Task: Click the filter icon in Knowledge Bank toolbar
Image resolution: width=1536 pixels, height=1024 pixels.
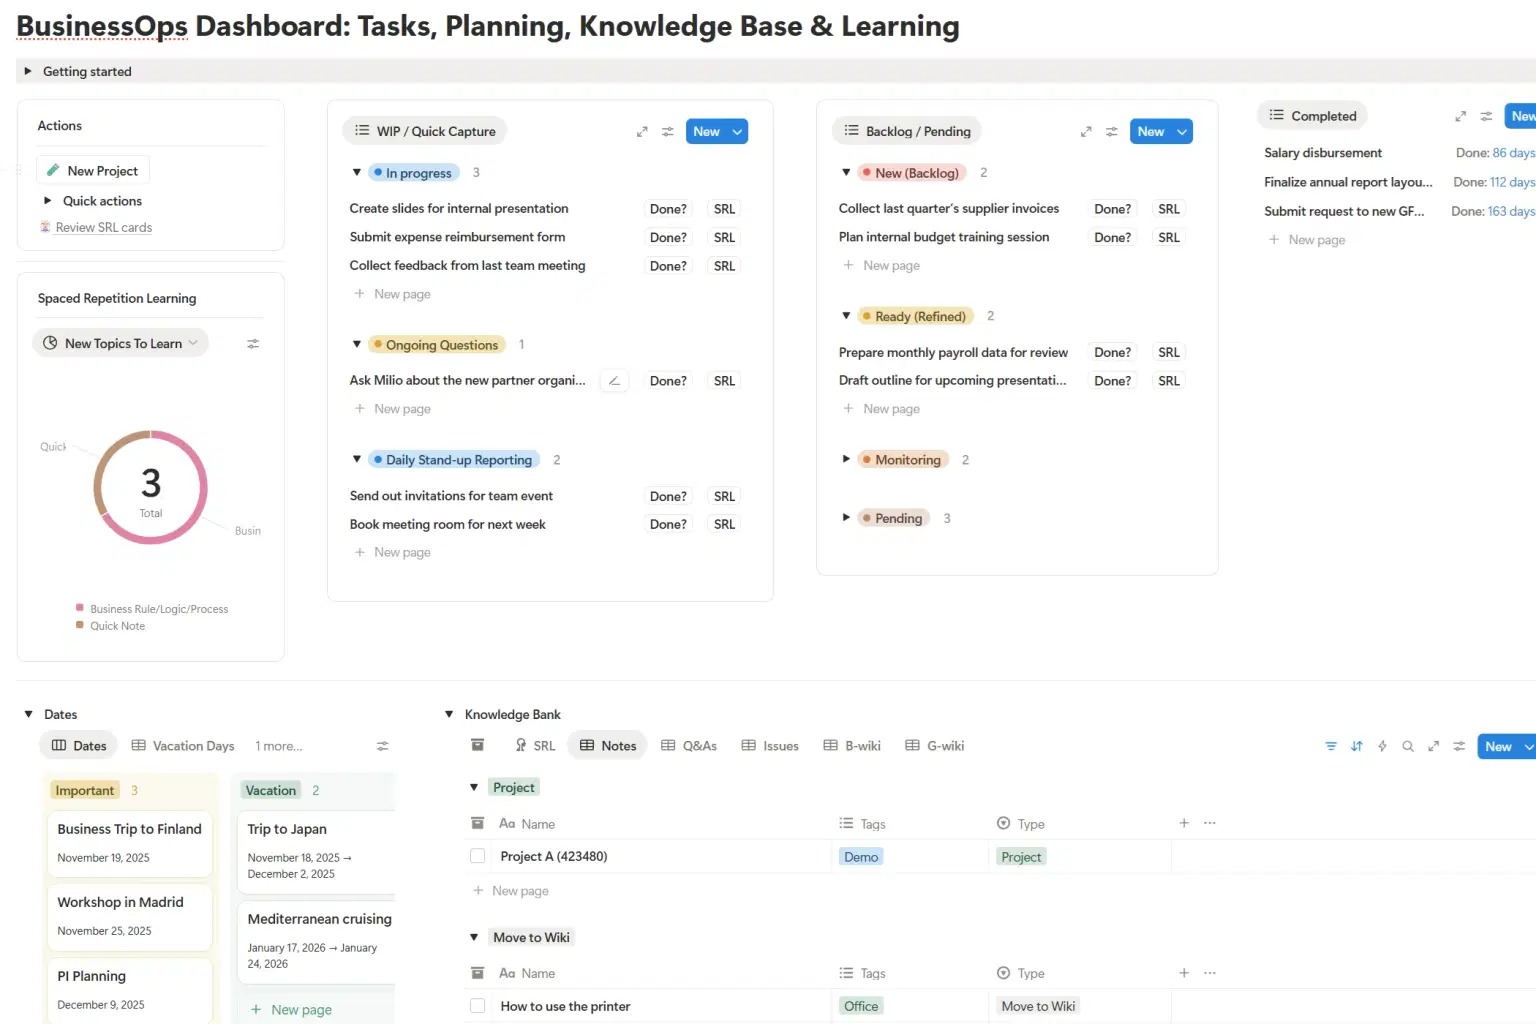Action: pos(1330,746)
